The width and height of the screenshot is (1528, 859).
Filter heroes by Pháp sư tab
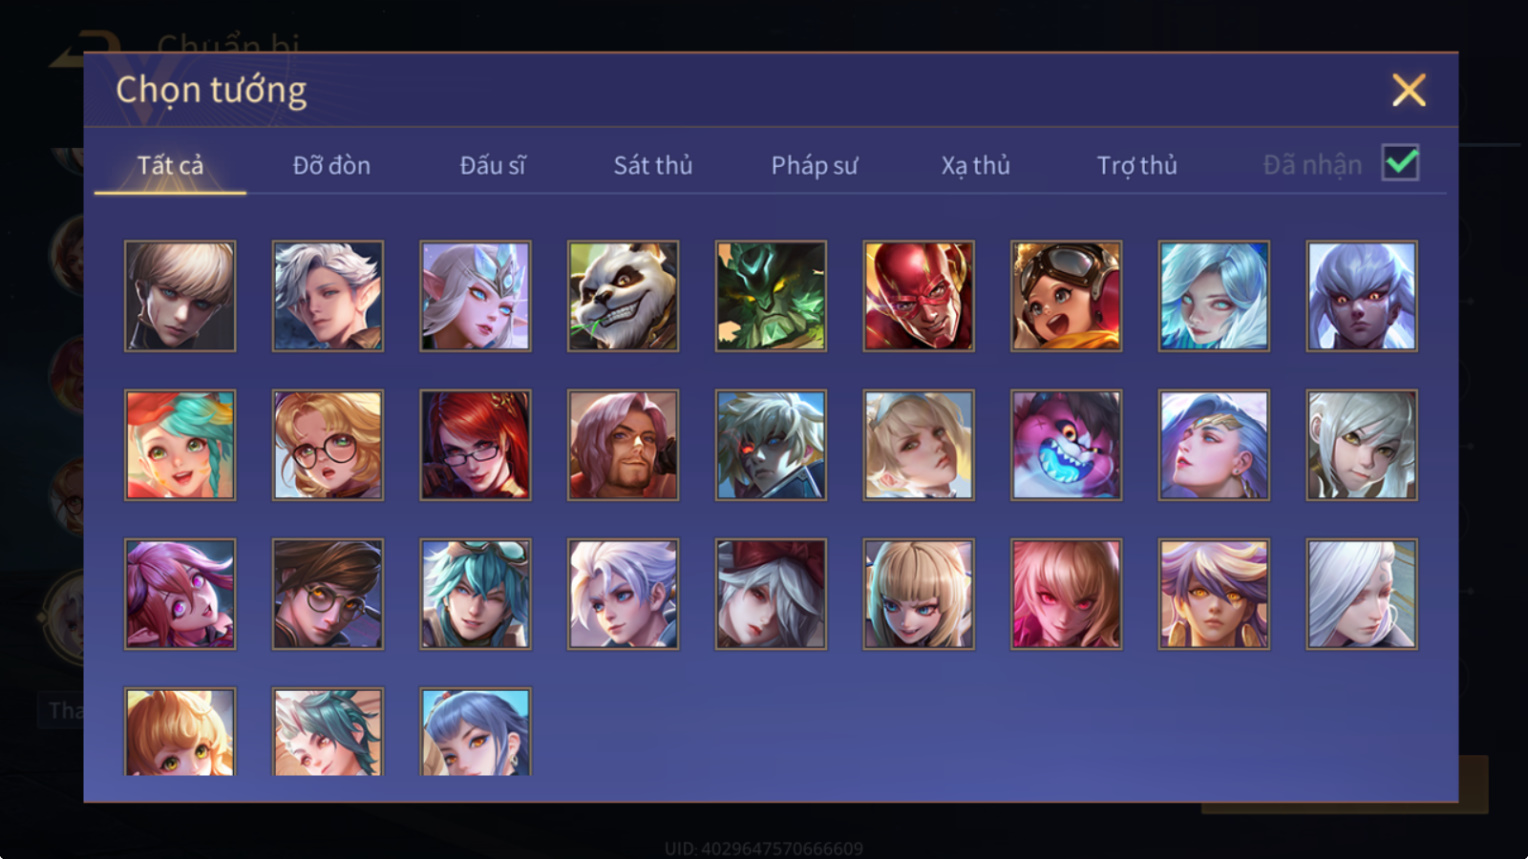click(814, 165)
